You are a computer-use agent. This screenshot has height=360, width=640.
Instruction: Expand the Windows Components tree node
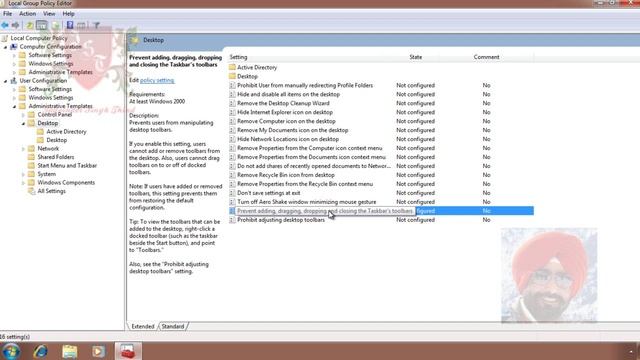(23, 183)
